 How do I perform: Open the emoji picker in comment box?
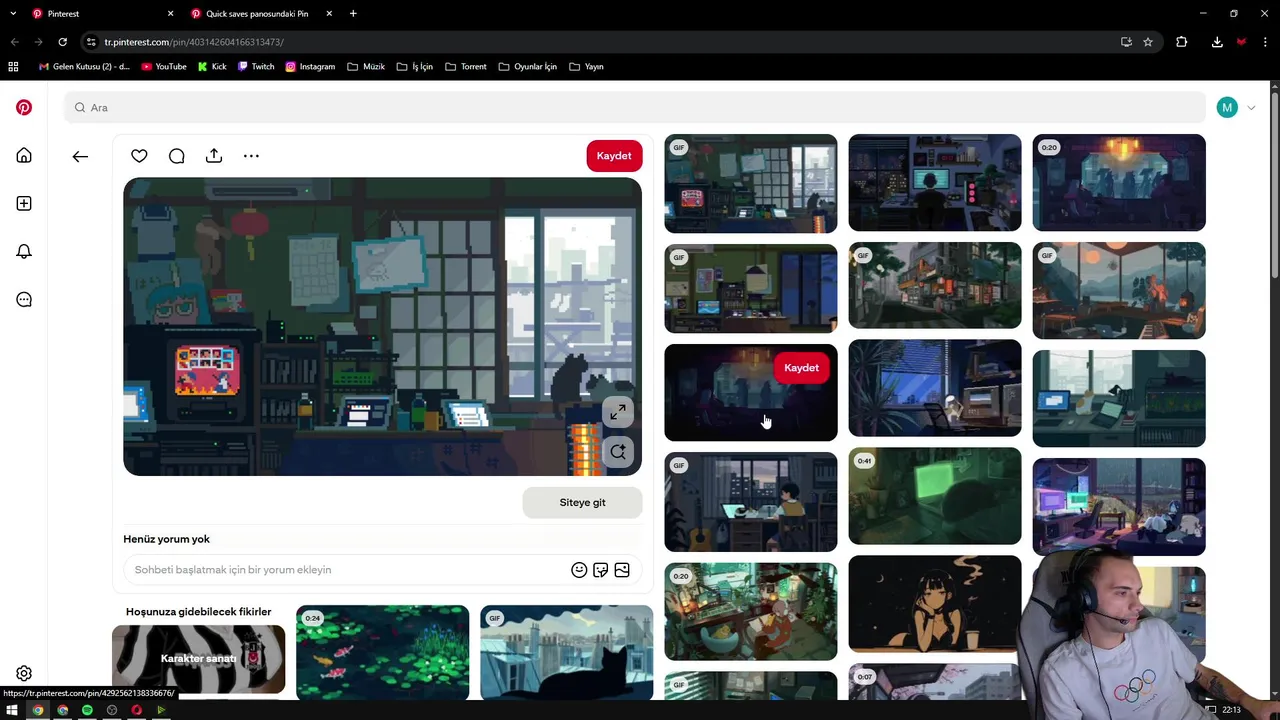point(579,570)
